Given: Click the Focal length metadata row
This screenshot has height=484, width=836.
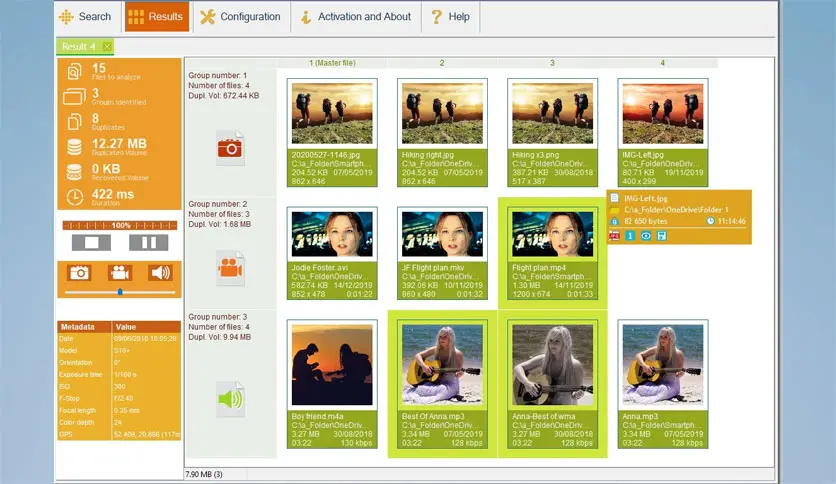Looking at the screenshot, I should coord(119,410).
